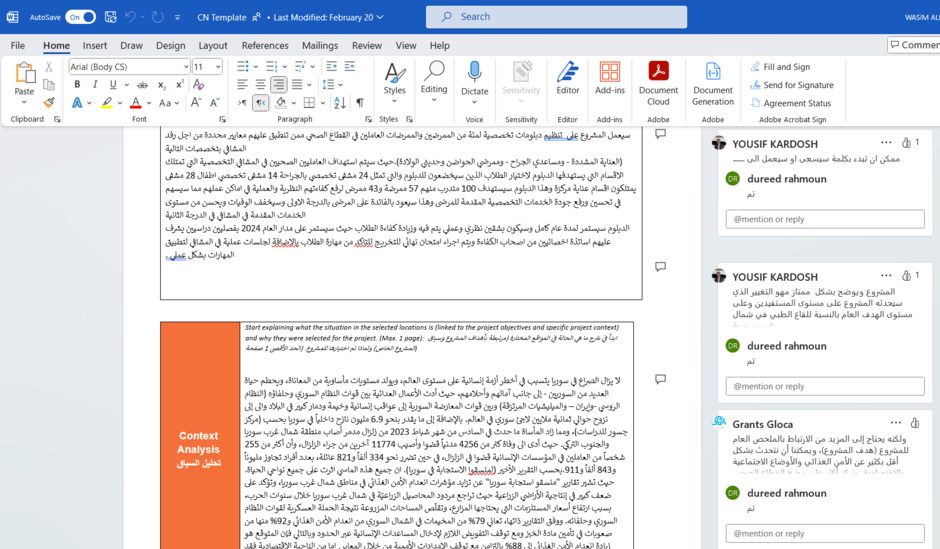Click Send for Signature
Screen dimensions: 940x549
791,85
